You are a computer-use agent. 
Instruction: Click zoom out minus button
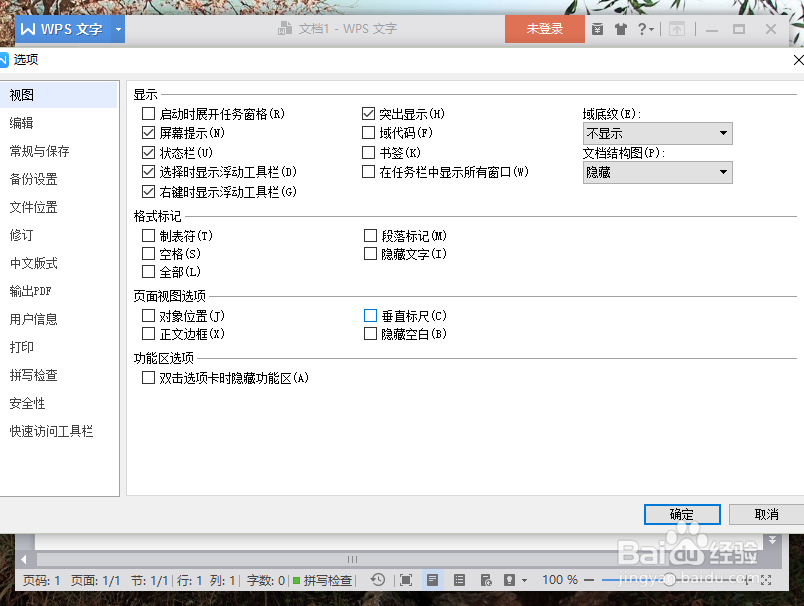coord(589,580)
